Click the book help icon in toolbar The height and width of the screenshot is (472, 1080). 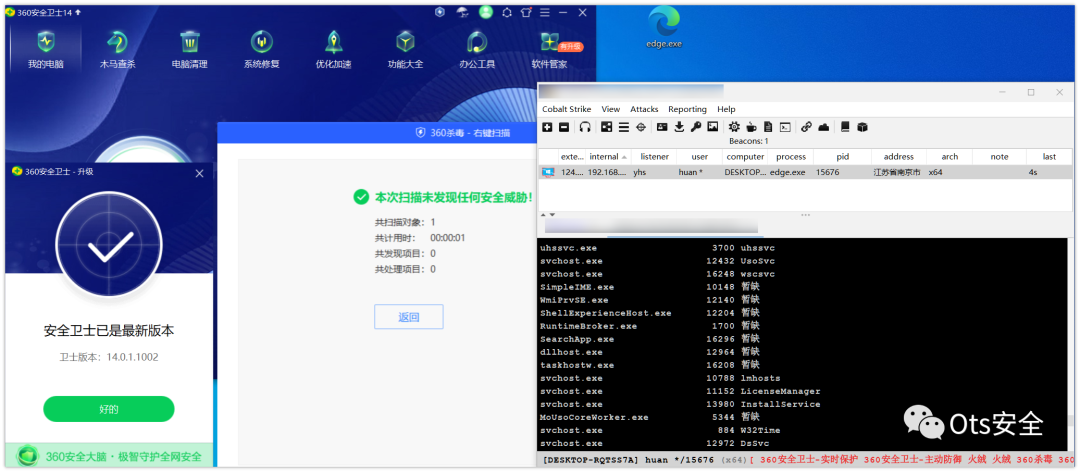[845, 127]
